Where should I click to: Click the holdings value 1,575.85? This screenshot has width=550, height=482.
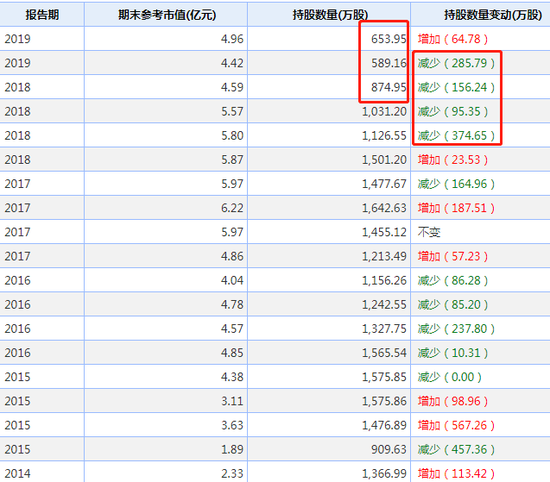tap(384, 377)
